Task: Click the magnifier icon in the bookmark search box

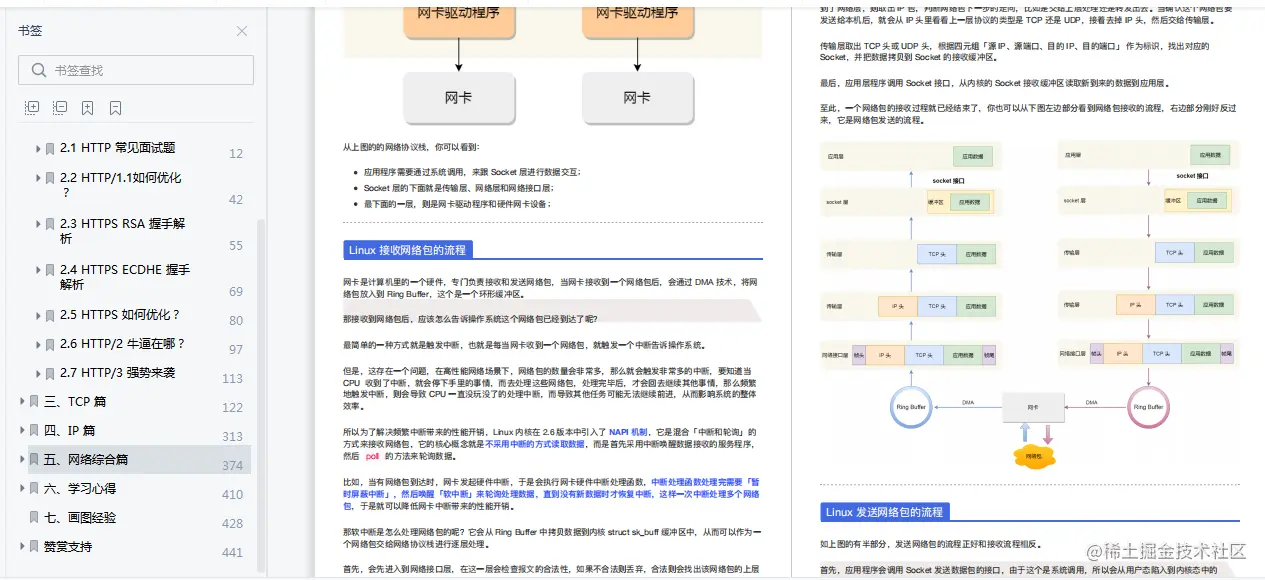Action: (41, 71)
